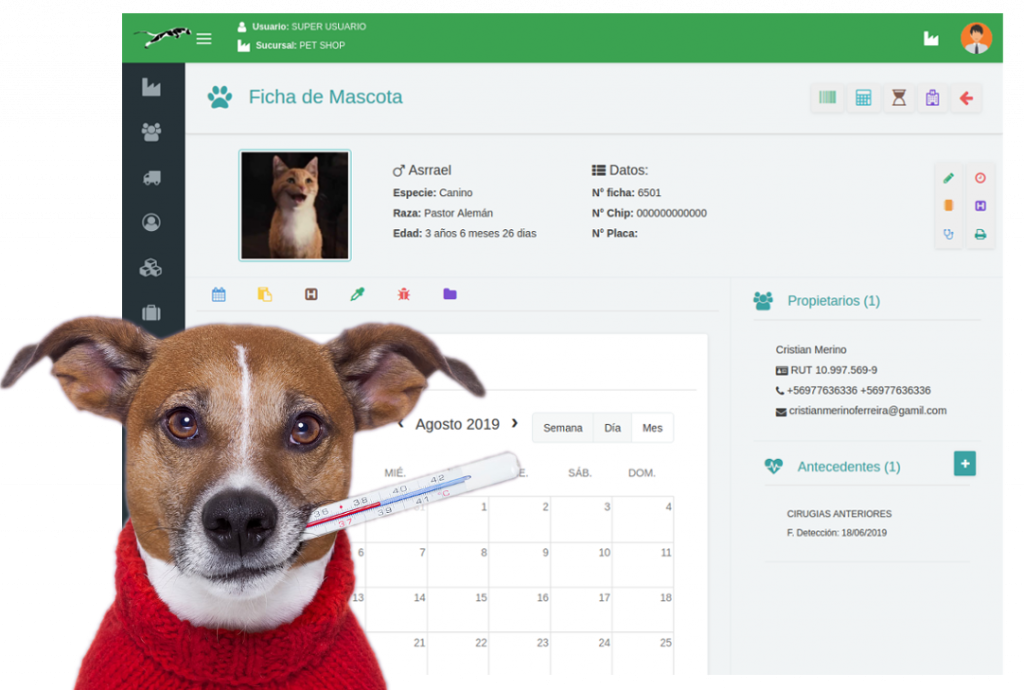Switch calendar to Semana view

(562, 428)
